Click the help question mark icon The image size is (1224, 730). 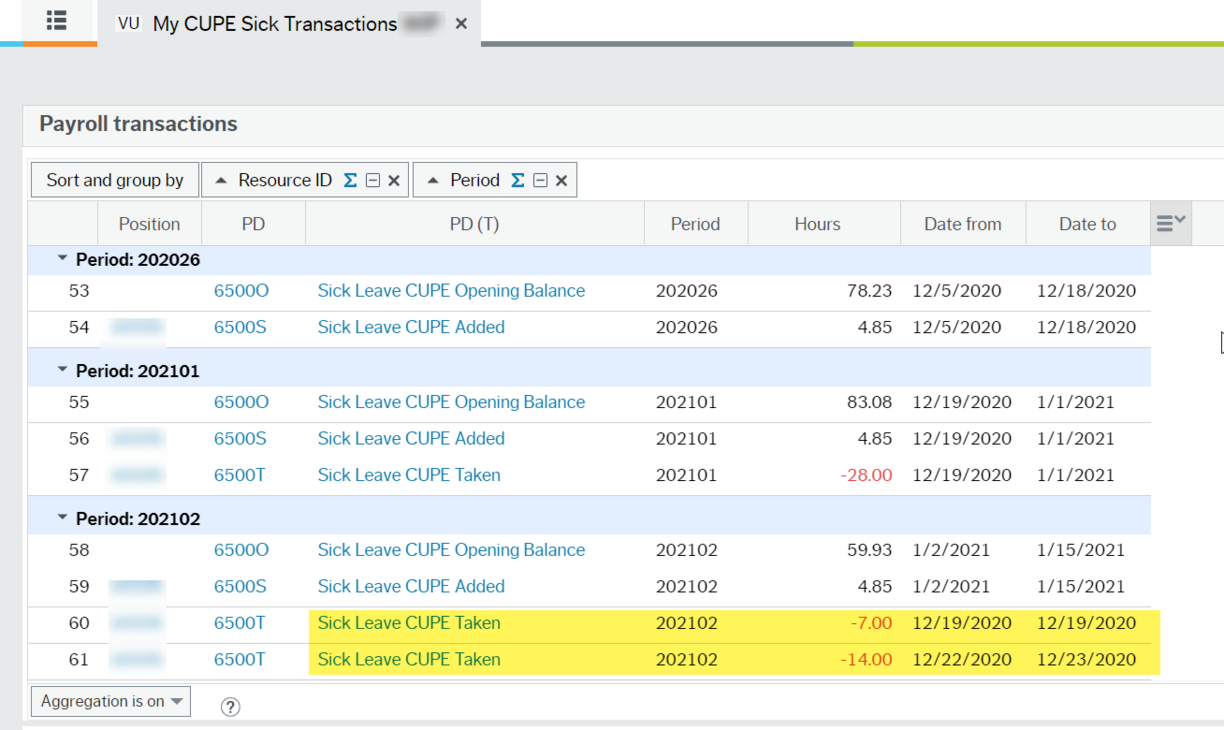(x=230, y=707)
